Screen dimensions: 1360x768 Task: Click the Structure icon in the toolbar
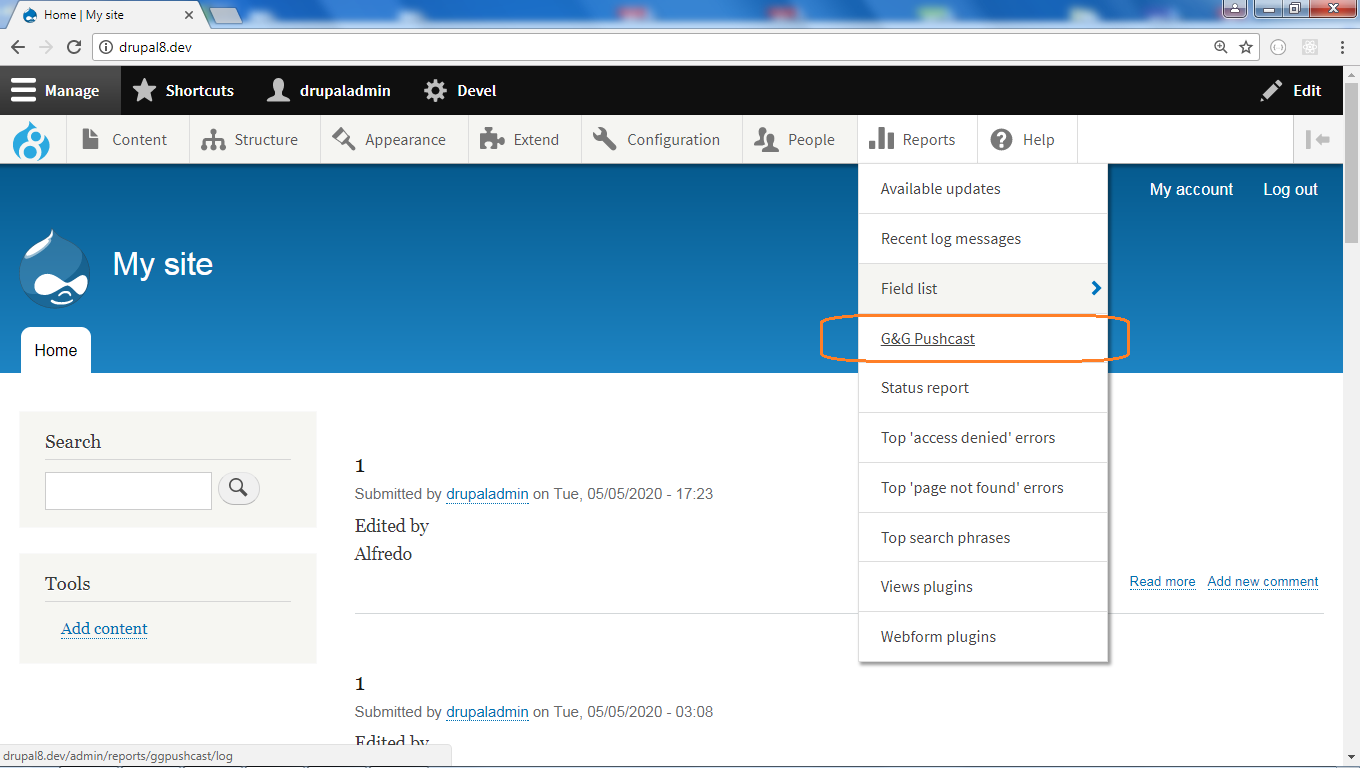213,139
